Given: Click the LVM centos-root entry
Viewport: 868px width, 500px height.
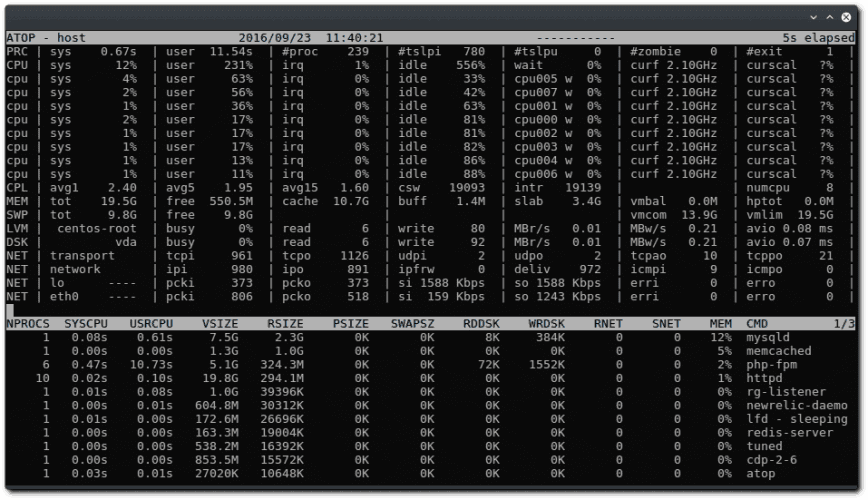Looking at the screenshot, I should click(96, 228).
